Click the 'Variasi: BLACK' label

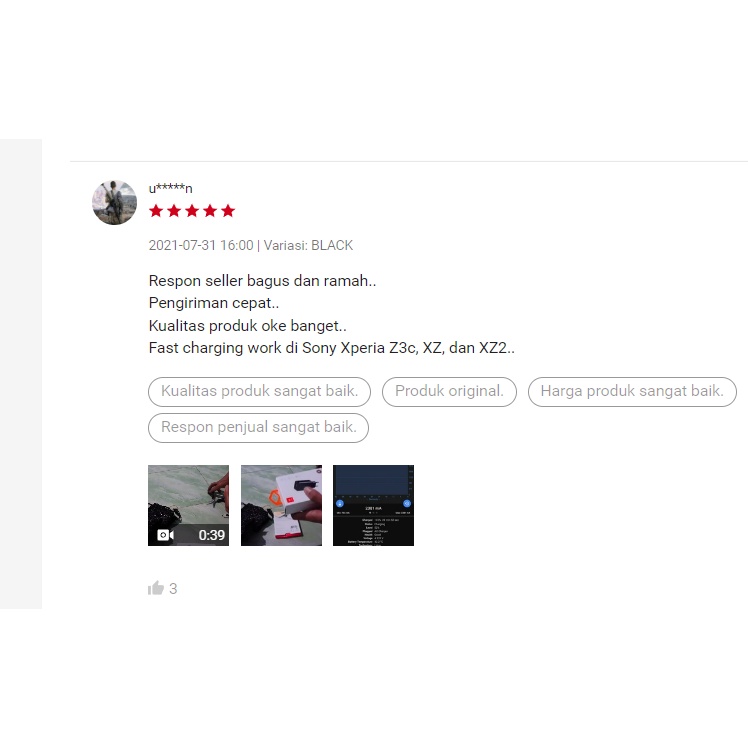pos(308,245)
